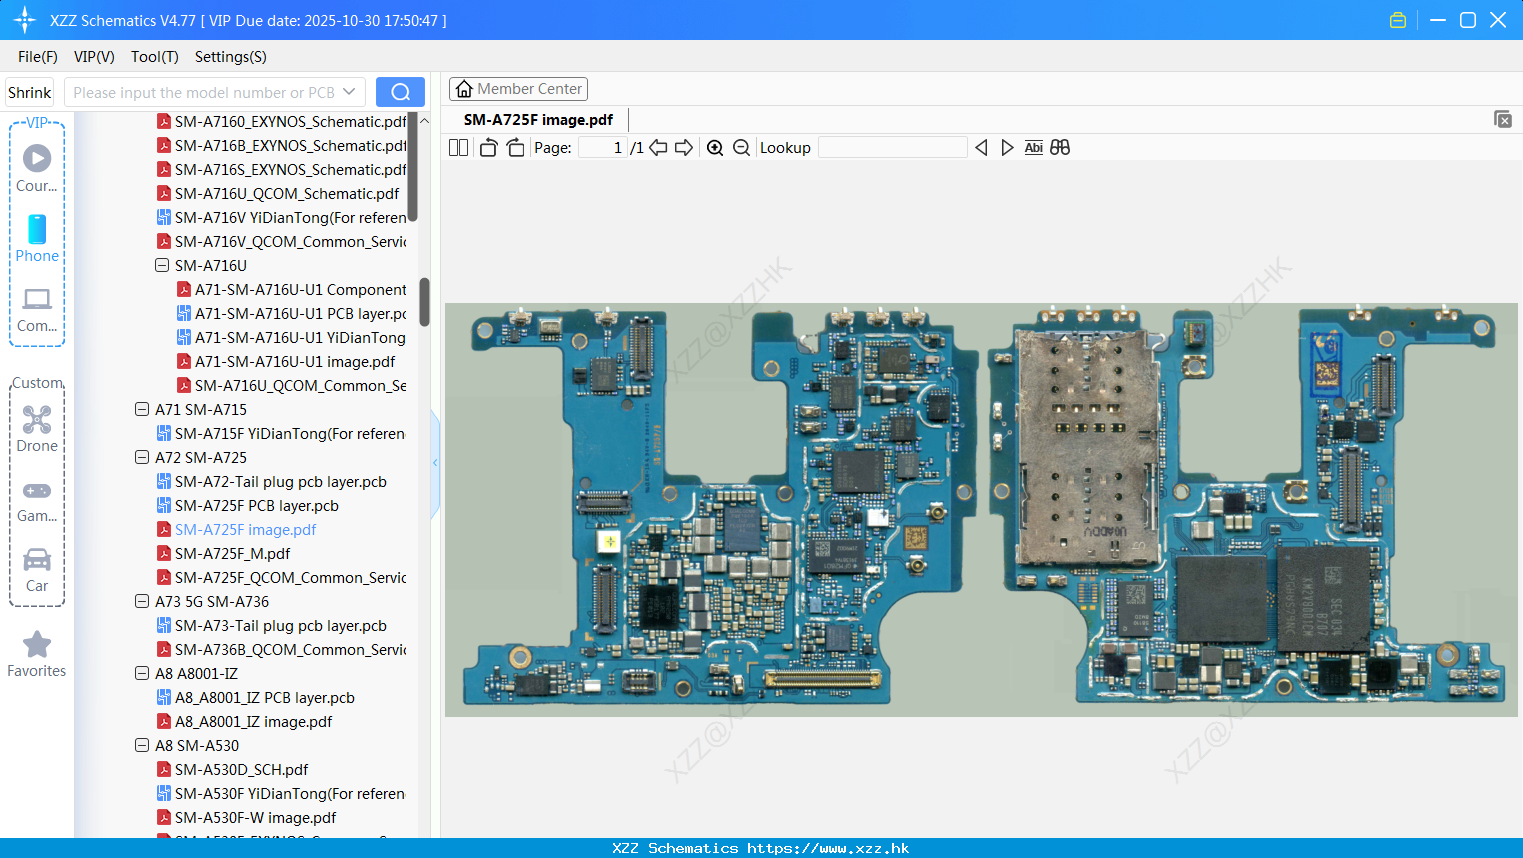Click the Lookup text field
Screen dimensions: 1523x858
click(892, 148)
